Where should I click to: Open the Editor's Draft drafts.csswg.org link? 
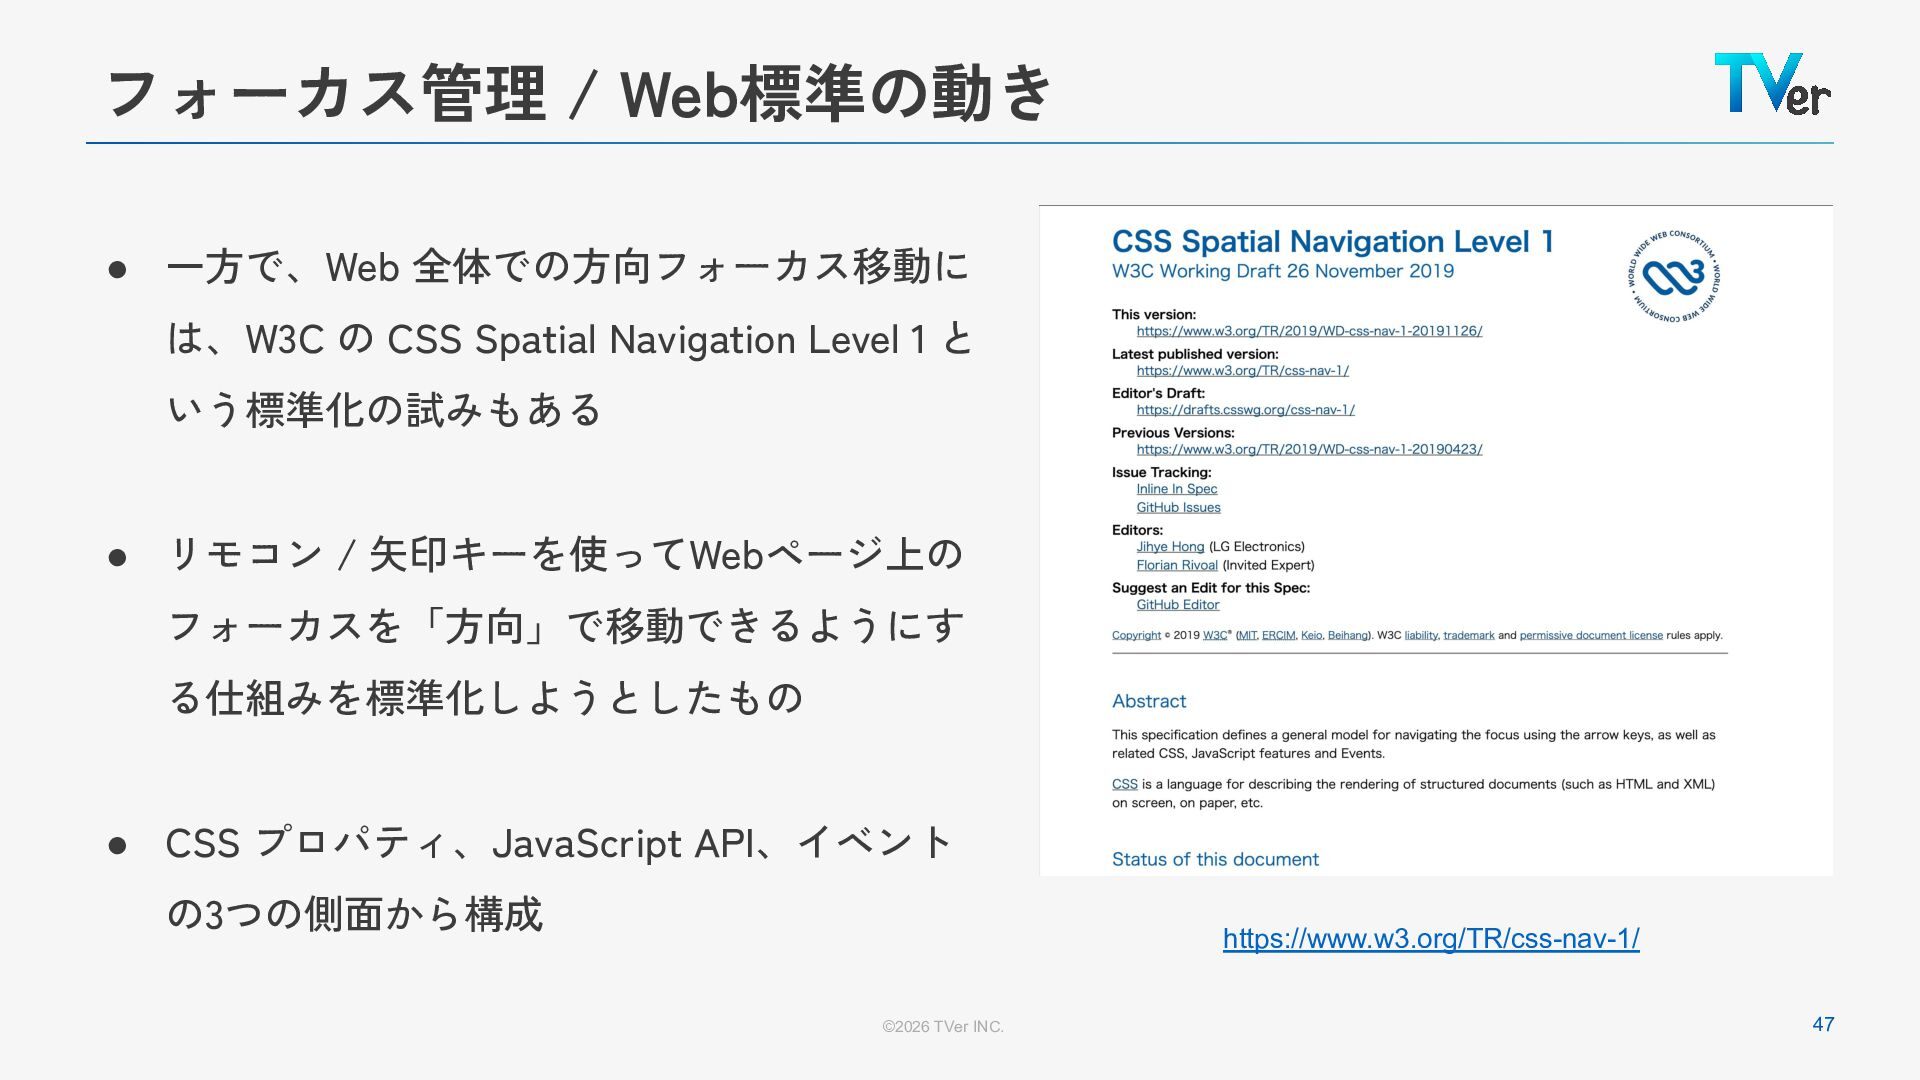[1245, 410]
